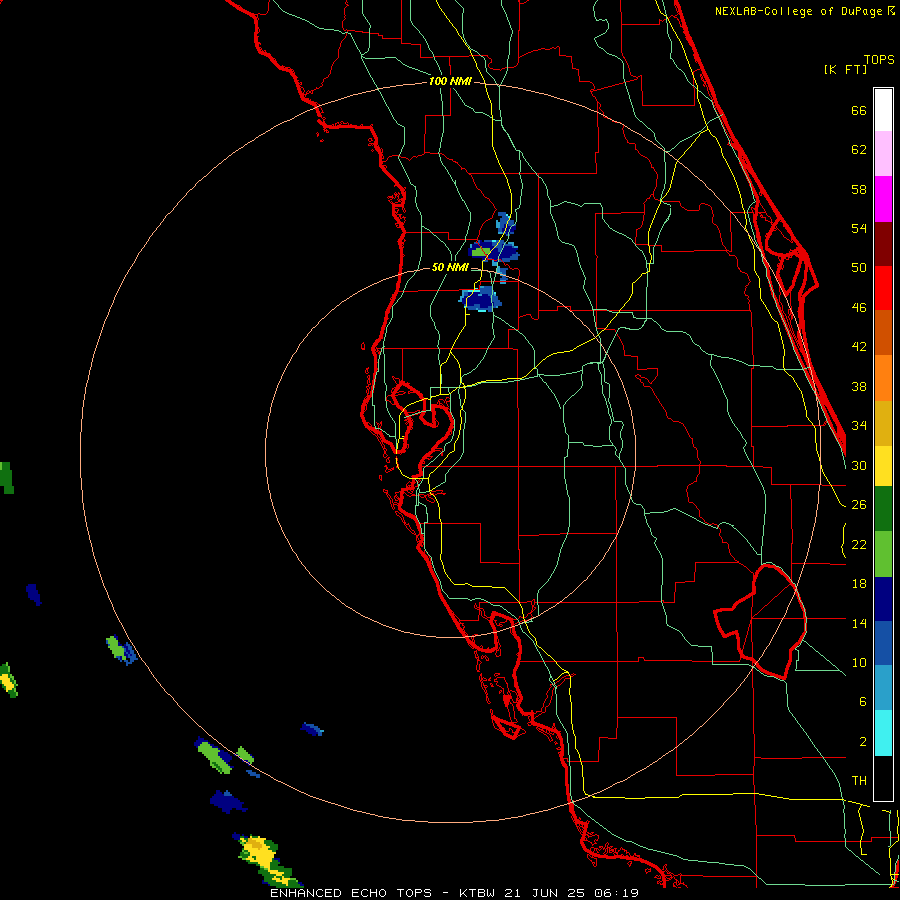900x900 pixels.
Task: Pick the bright yellow legend swatch
Action: pyautogui.click(x=883, y=466)
